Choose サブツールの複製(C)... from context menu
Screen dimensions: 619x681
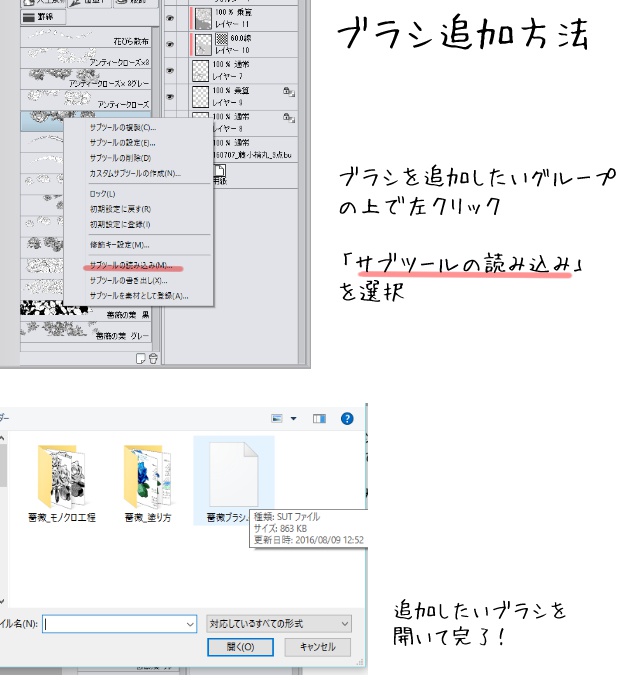(122, 128)
